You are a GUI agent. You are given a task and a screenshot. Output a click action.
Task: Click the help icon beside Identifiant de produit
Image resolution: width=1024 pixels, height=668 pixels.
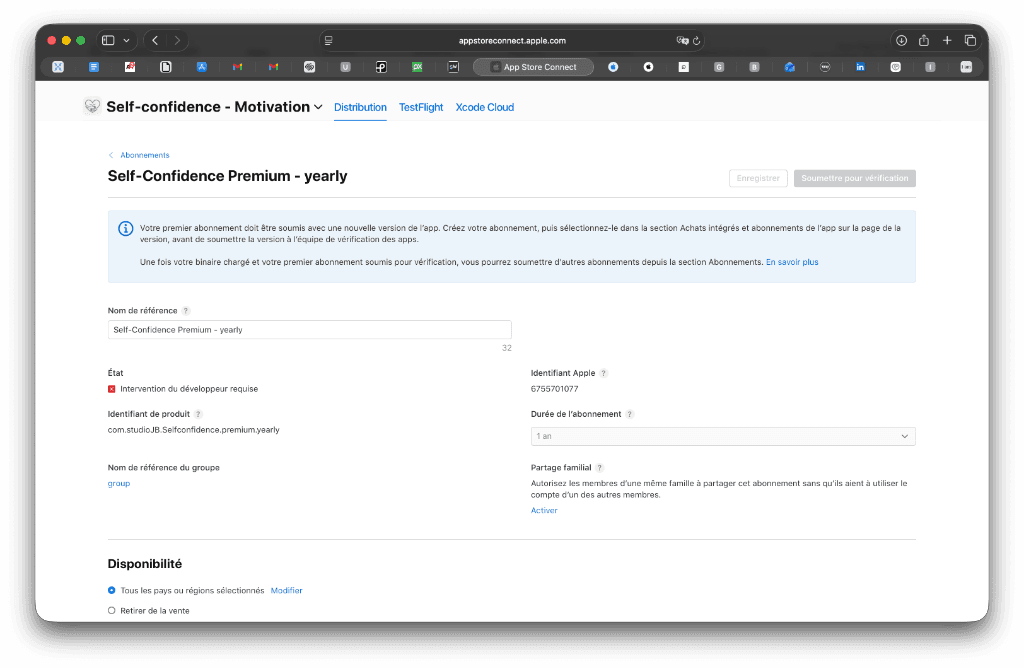tap(198, 414)
